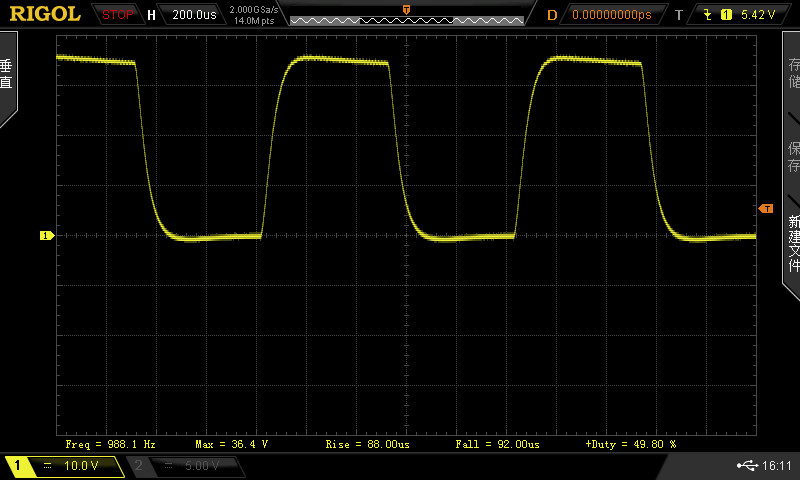Click the red STOP run status indicator
Viewport: 800px width, 480px height.
117,15
